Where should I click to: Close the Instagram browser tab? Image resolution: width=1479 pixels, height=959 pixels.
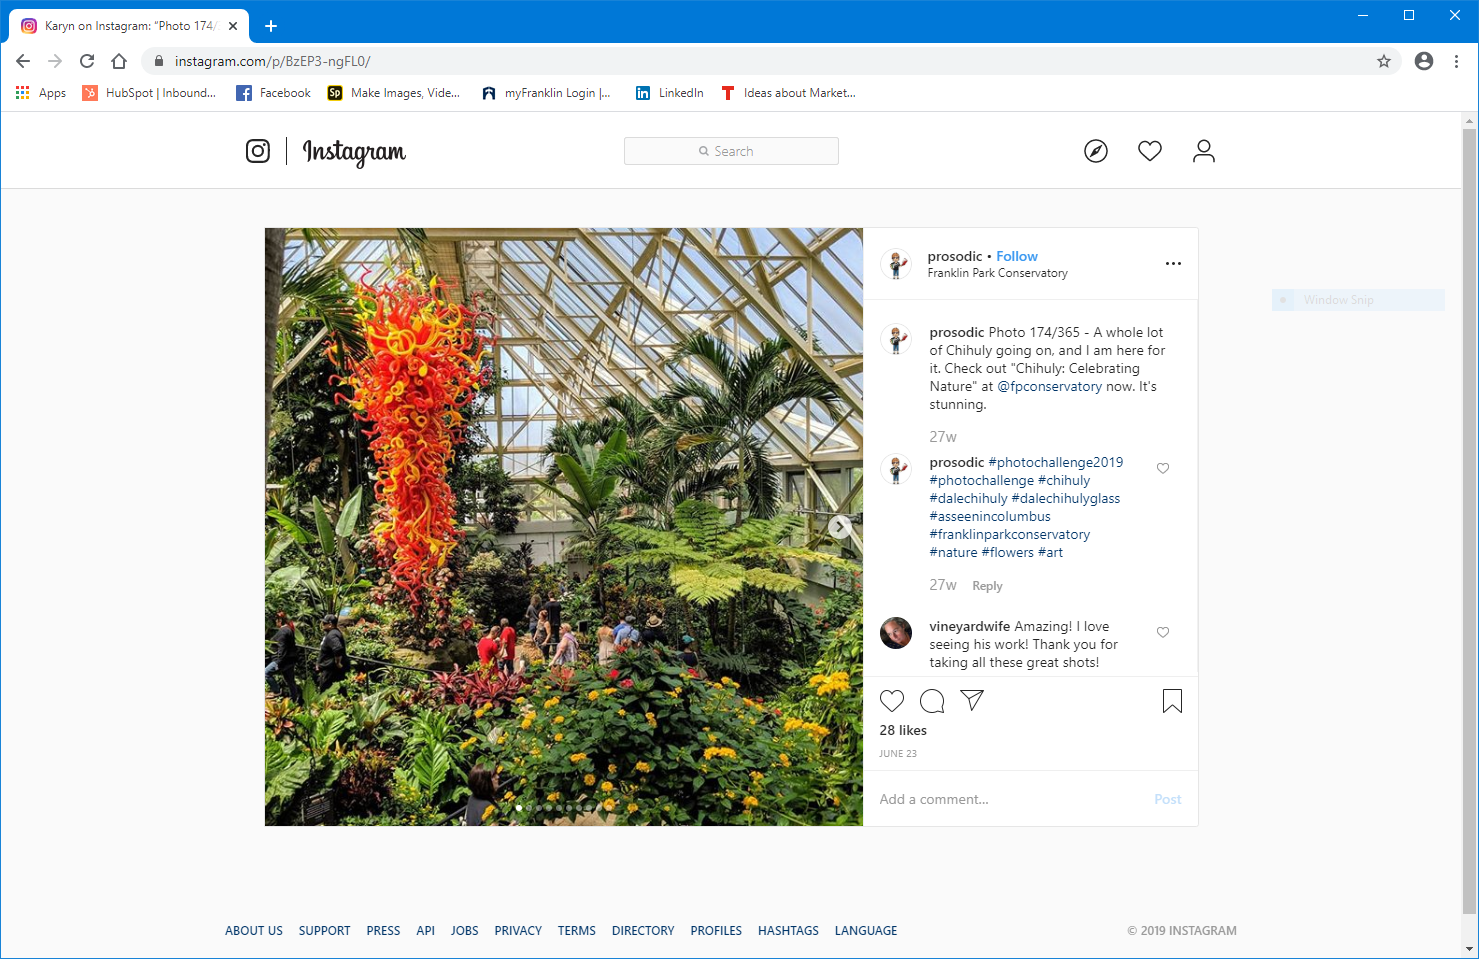pos(233,26)
